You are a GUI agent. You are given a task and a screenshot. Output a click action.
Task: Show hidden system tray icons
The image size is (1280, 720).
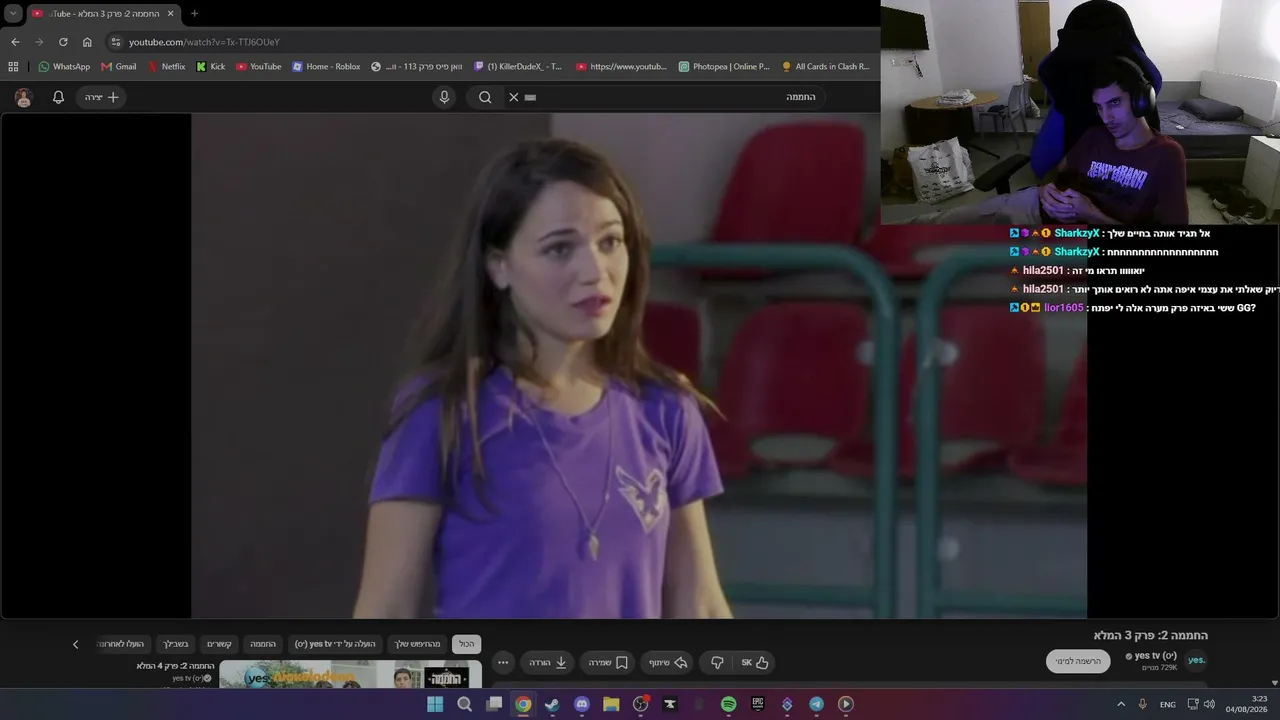(1121, 704)
